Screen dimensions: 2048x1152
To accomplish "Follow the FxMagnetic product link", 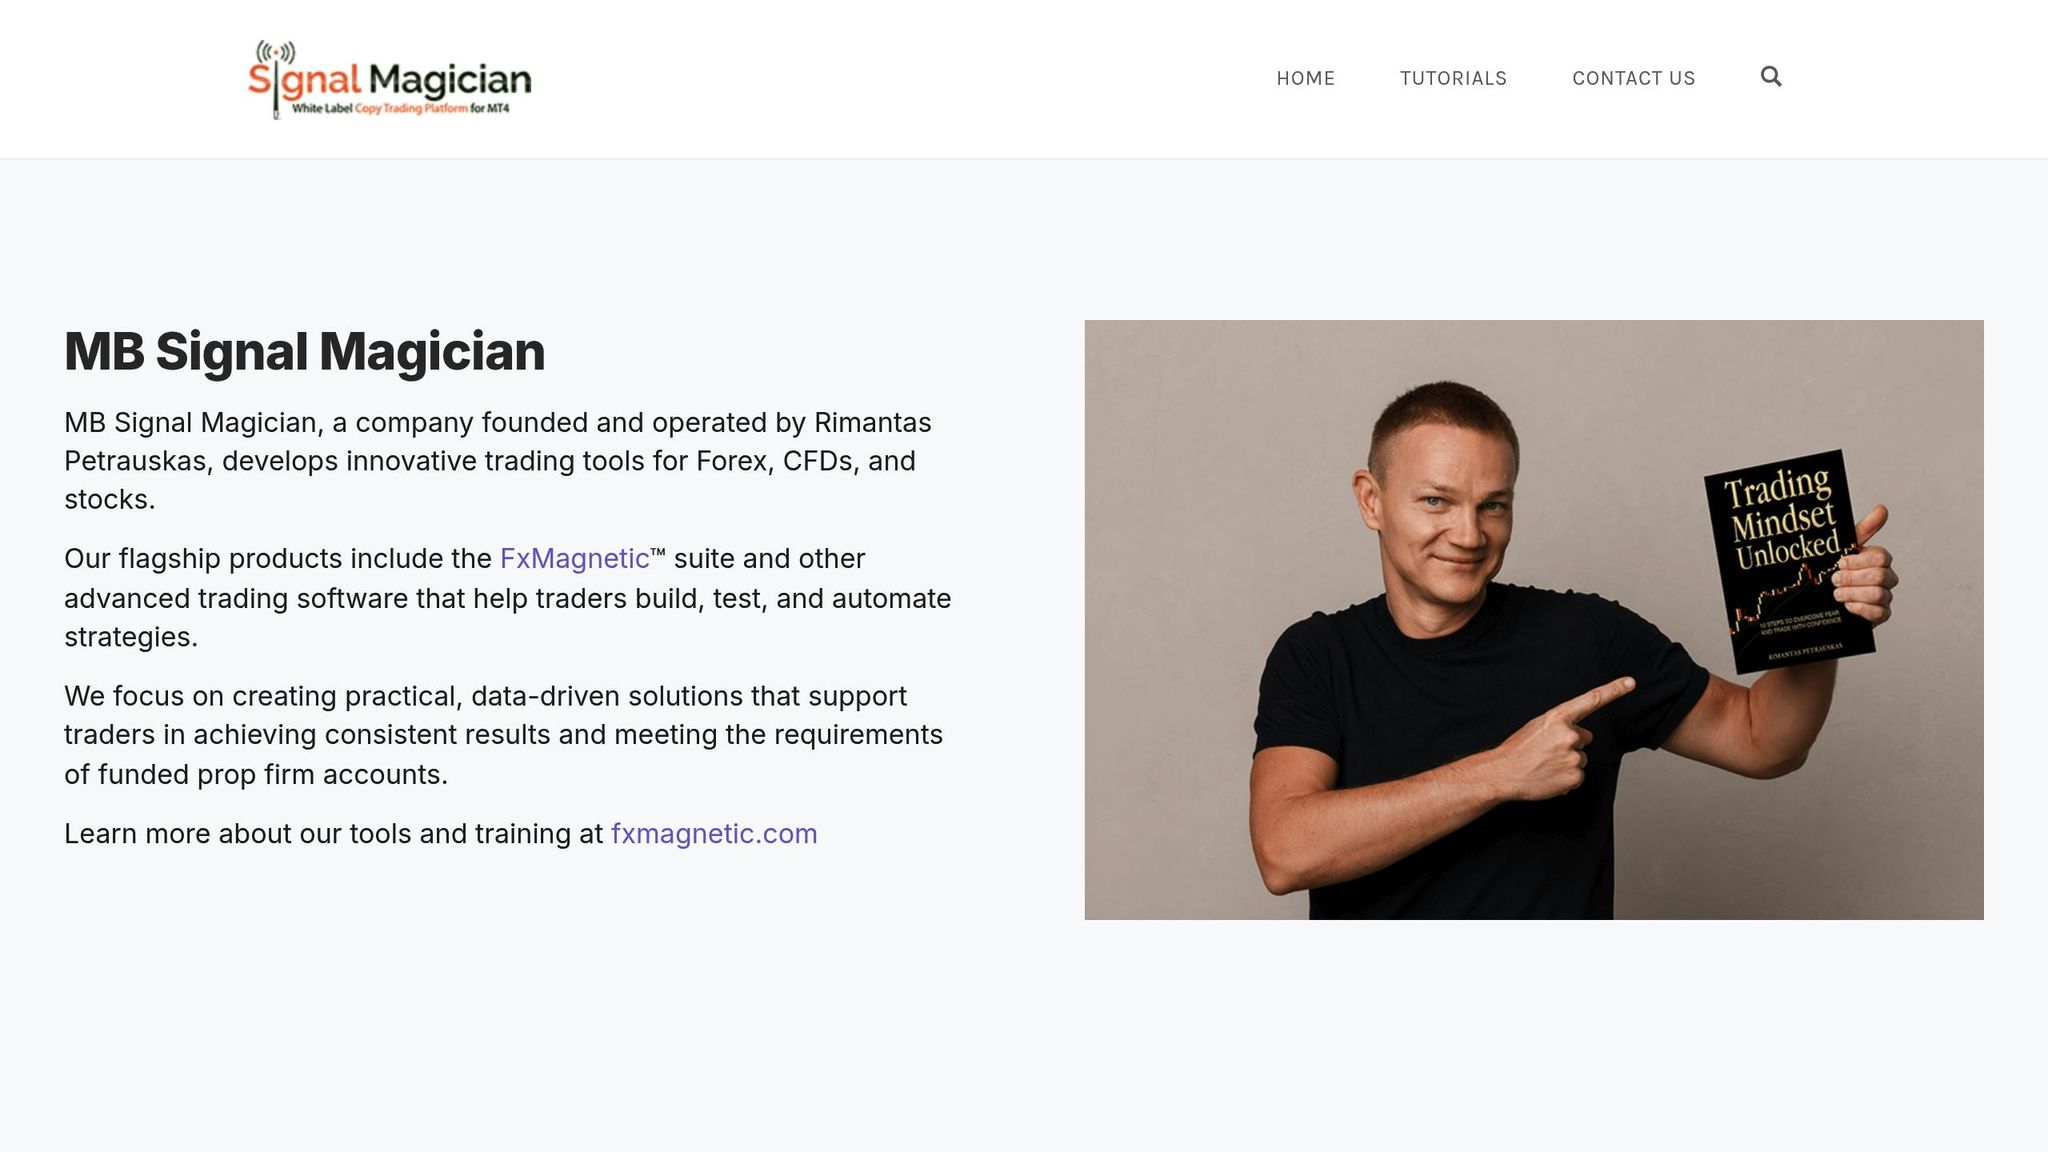I will [574, 558].
